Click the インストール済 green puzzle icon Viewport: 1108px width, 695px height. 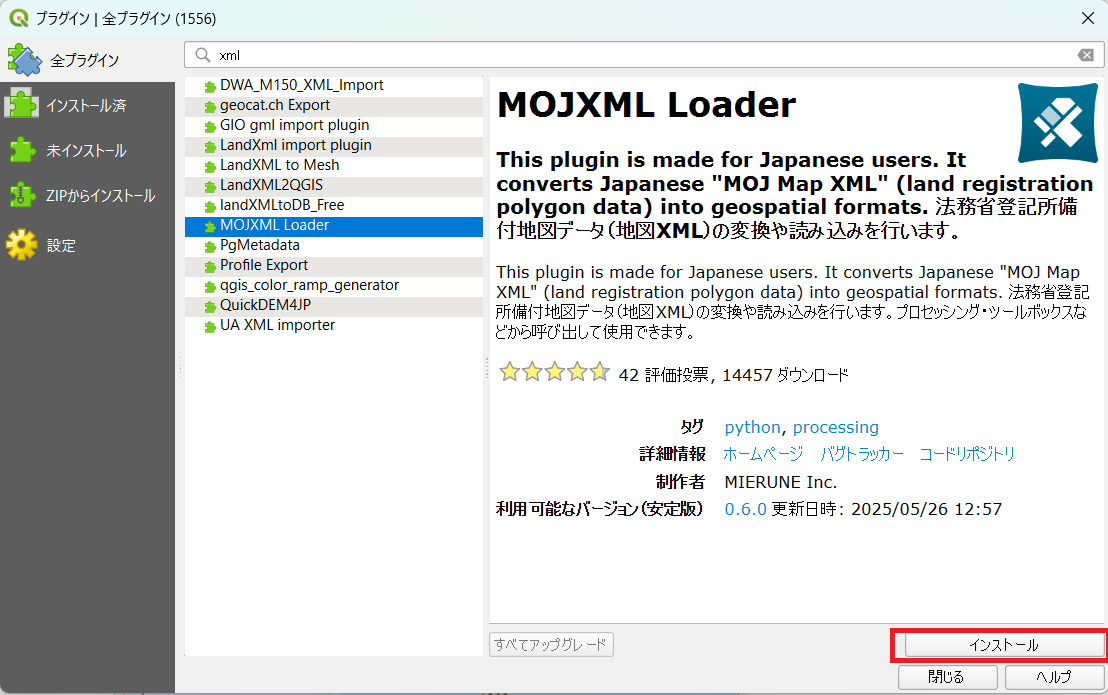click(22, 105)
